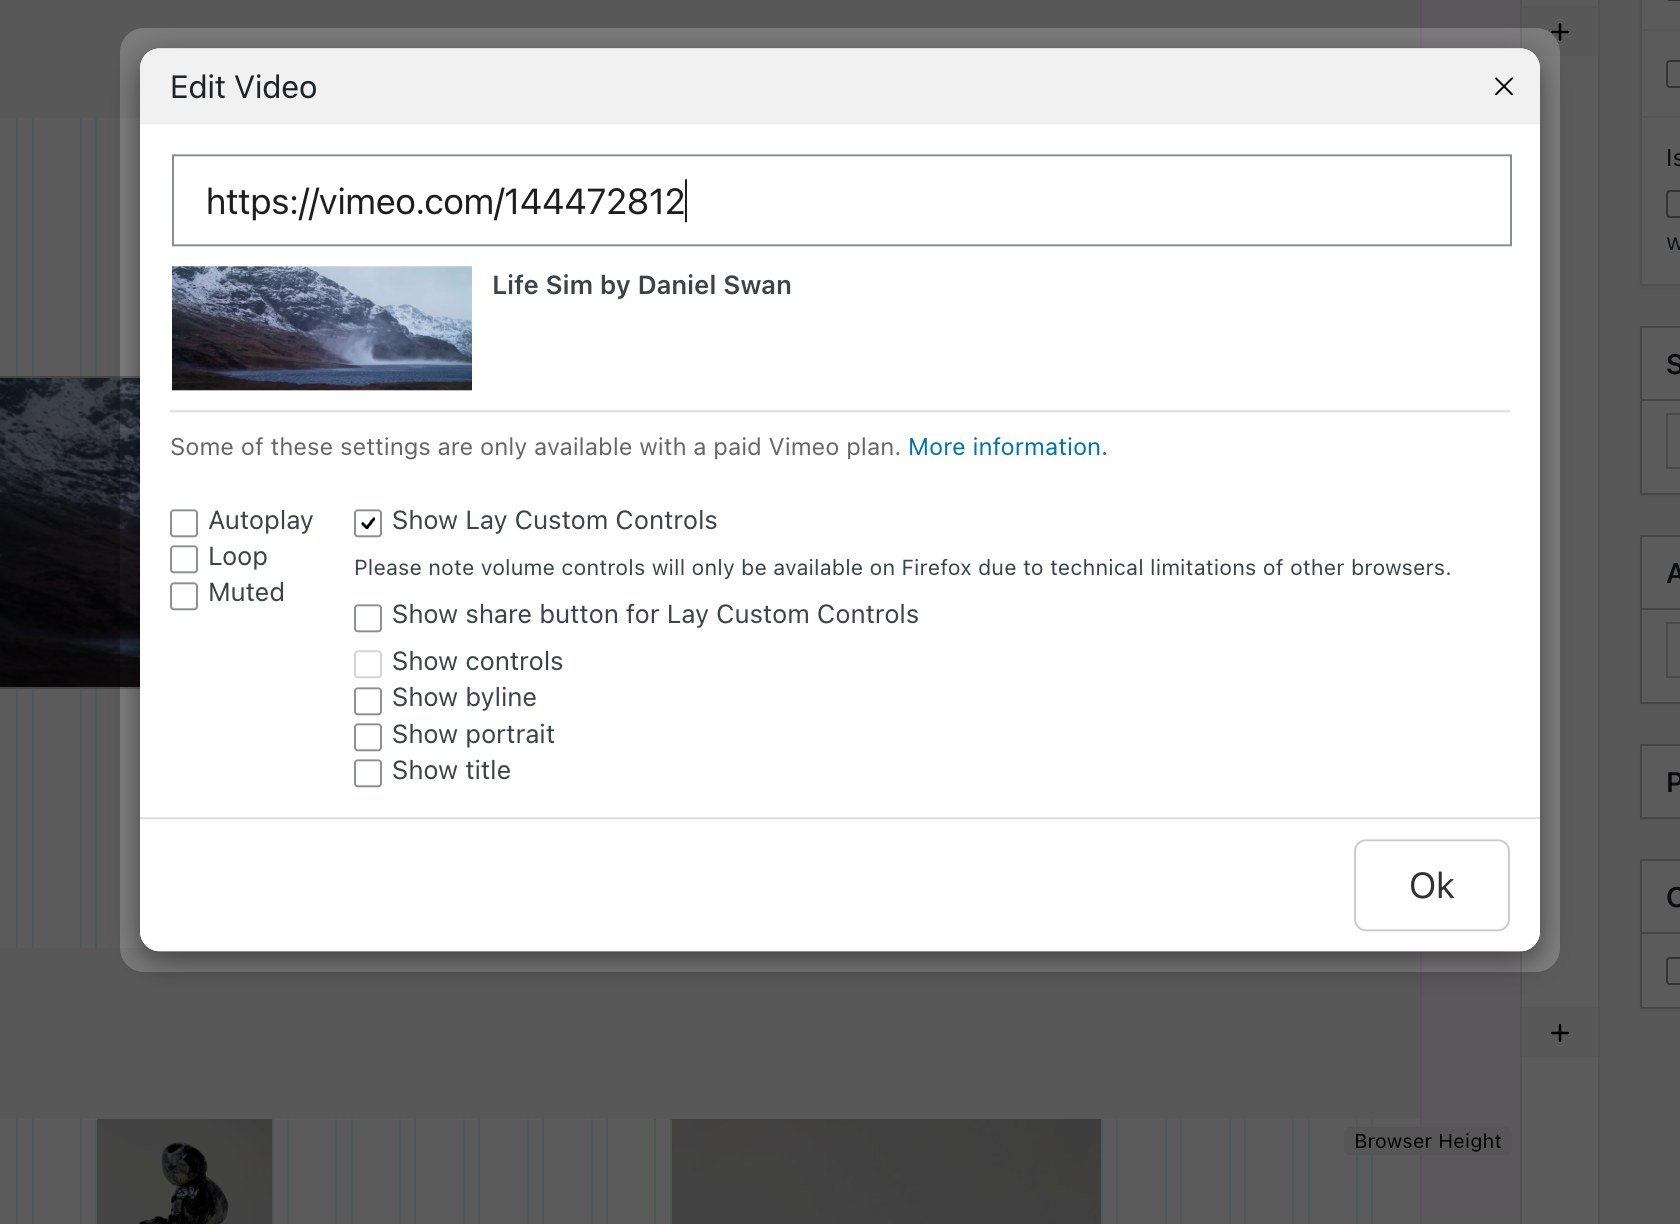Viewport: 1680px width, 1224px height.
Task: Enable the Muted checkbox
Action: pos(184,596)
